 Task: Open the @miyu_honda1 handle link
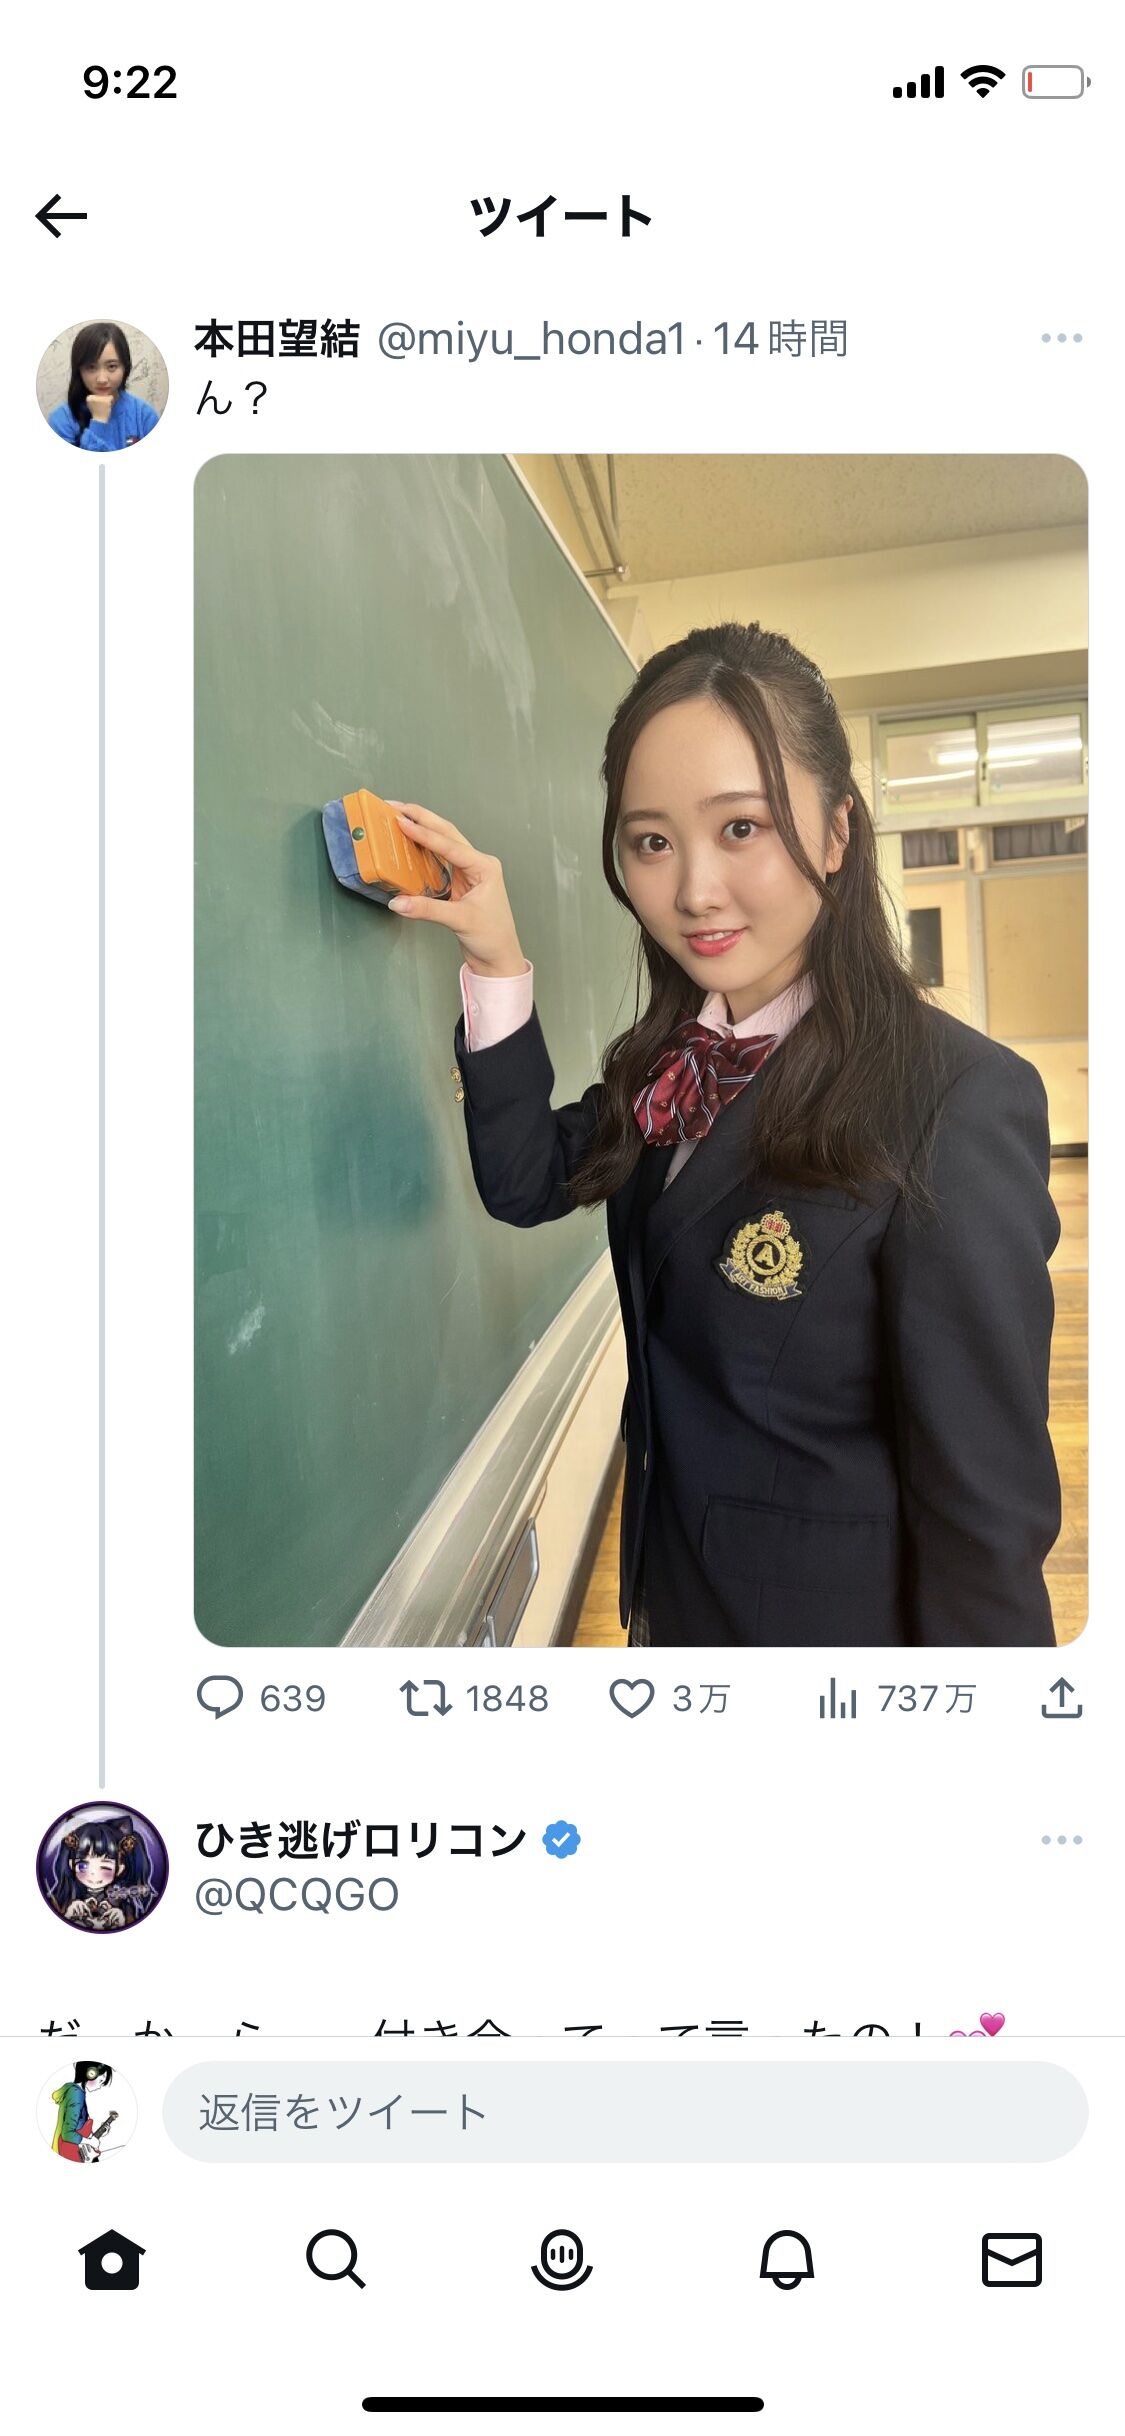[x=531, y=339]
